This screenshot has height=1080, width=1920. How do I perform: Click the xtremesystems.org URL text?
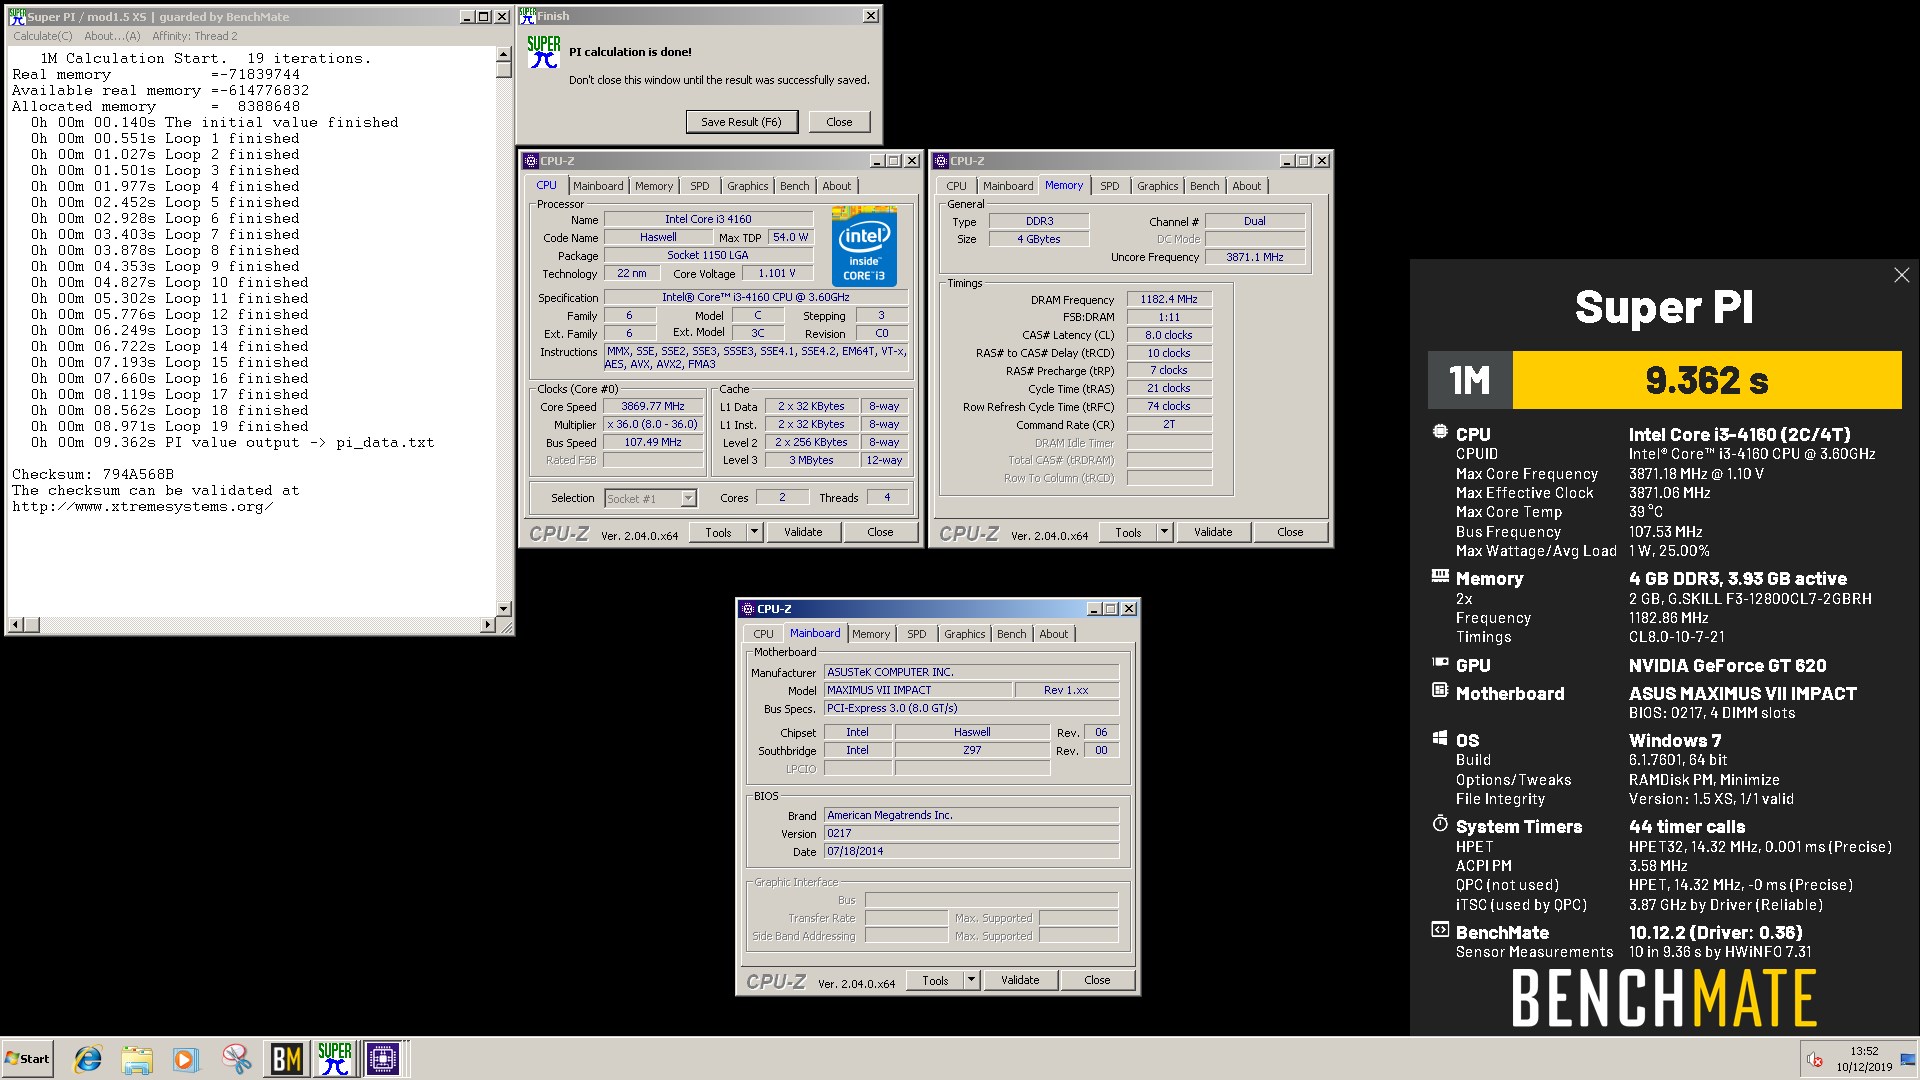click(x=142, y=506)
